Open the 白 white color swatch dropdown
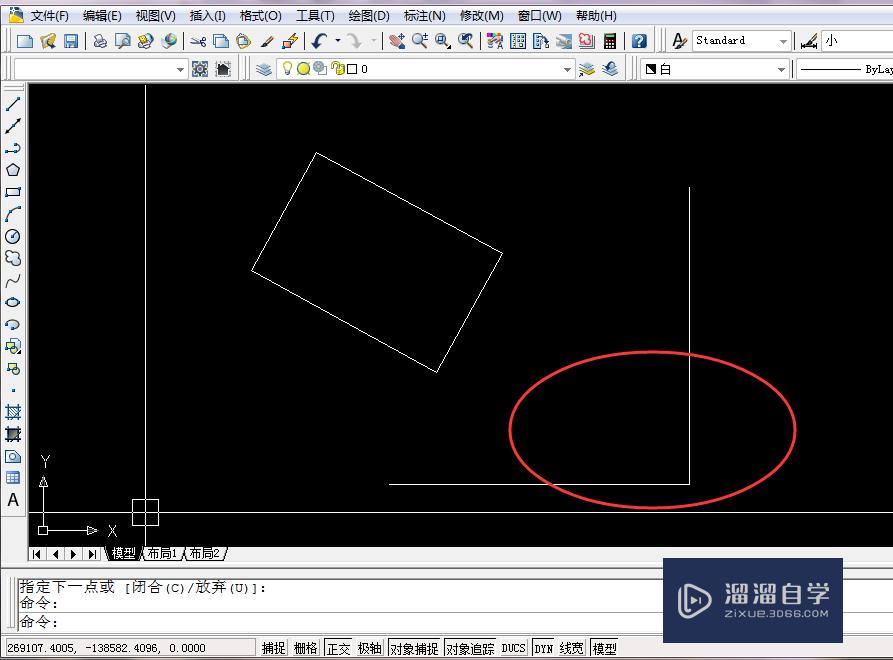This screenshot has height=660, width=893. tap(783, 68)
